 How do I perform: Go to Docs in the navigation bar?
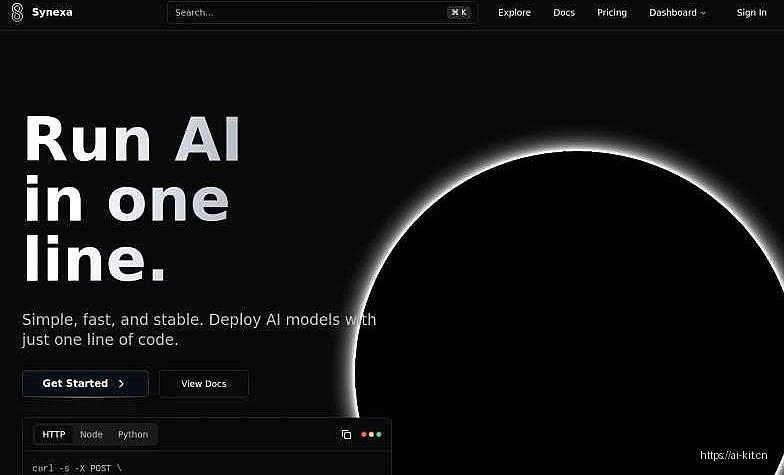(x=564, y=13)
